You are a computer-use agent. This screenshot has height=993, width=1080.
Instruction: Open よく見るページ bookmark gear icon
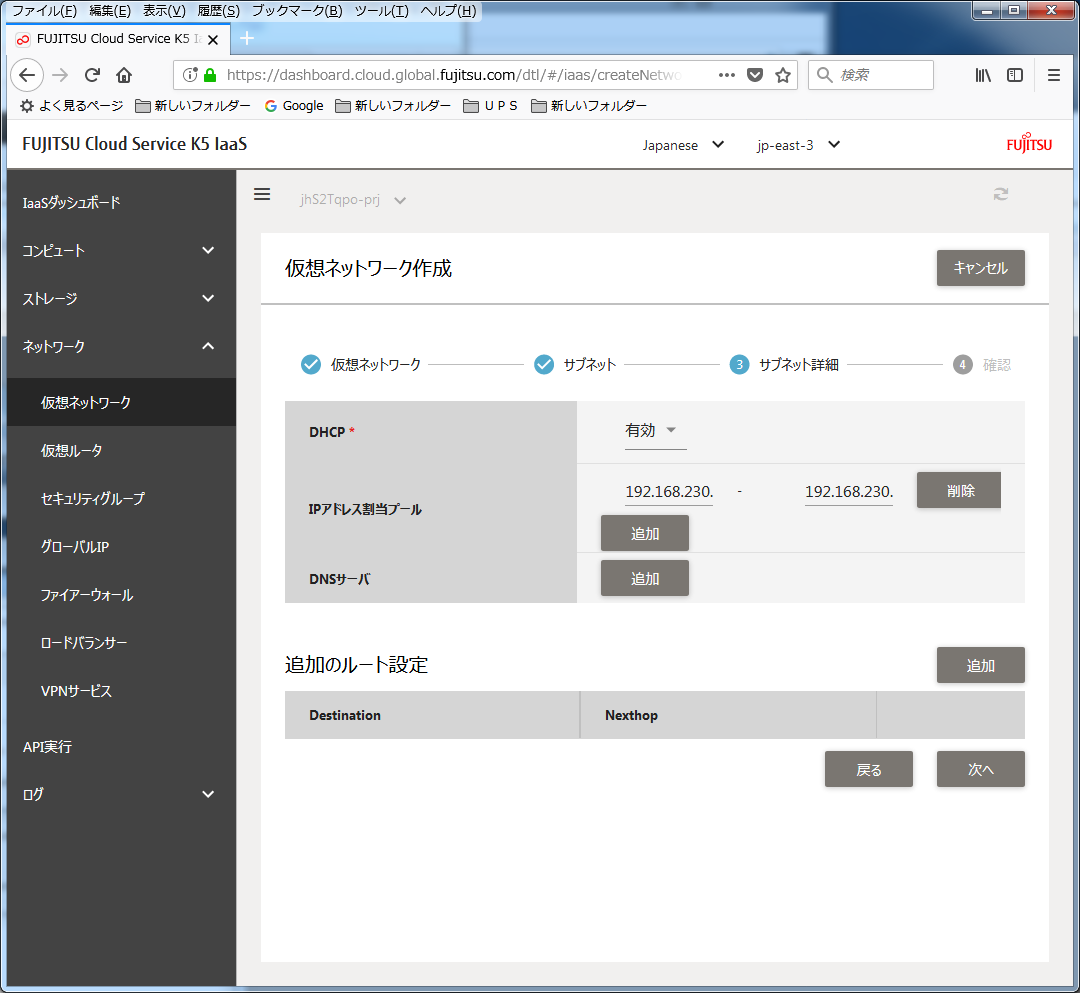pos(27,105)
